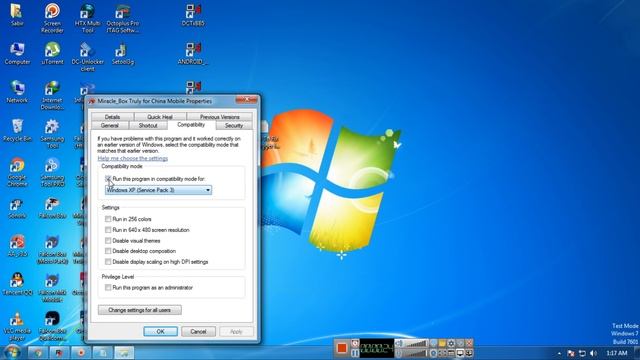Launch Screen Recorder desktop shortcut
This screenshot has width=640, height=360.
coord(52,18)
